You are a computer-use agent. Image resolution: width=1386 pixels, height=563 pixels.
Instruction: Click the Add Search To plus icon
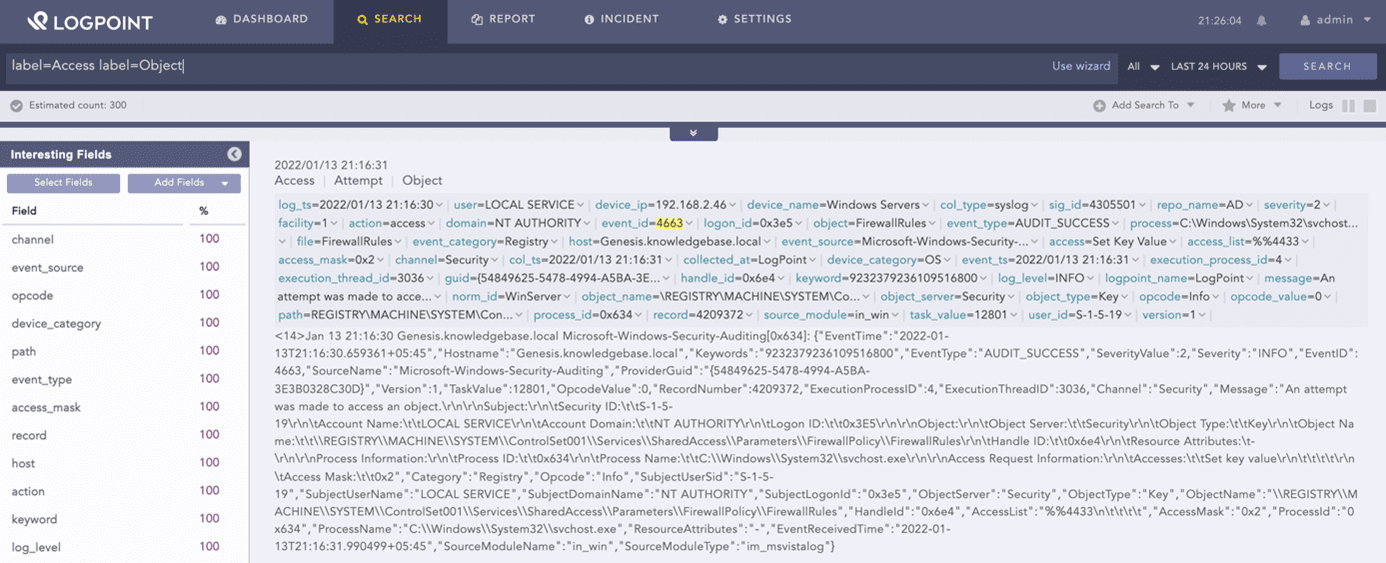tap(1099, 105)
